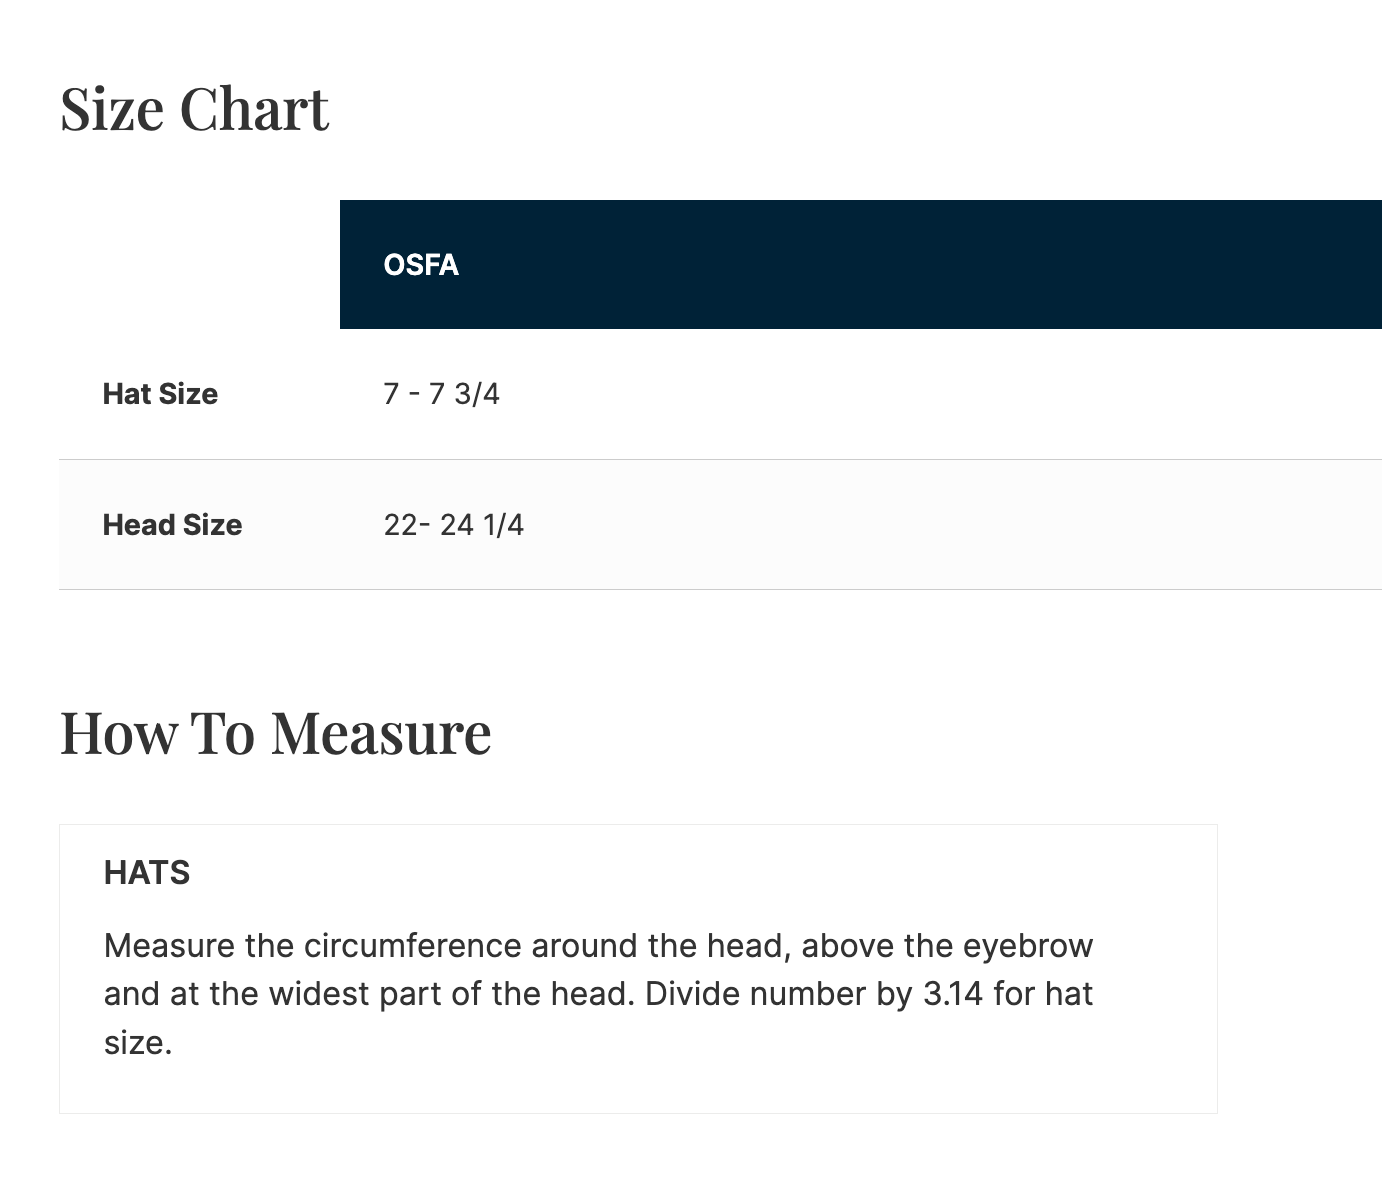This screenshot has width=1382, height=1186.
Task: Click the word eyebrow in the instructions
Action: pos(1027,946)
